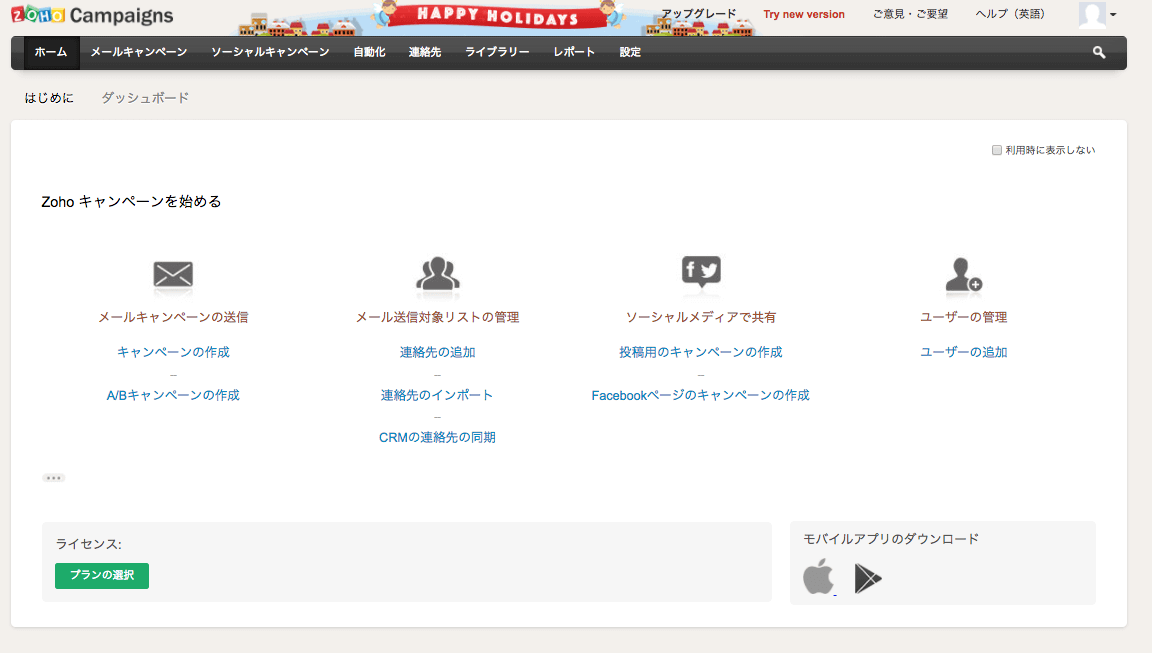Click the メールキャンペーンの送信 heading
The width and height of the screenshot is (1152, 653).
(173, 317)
